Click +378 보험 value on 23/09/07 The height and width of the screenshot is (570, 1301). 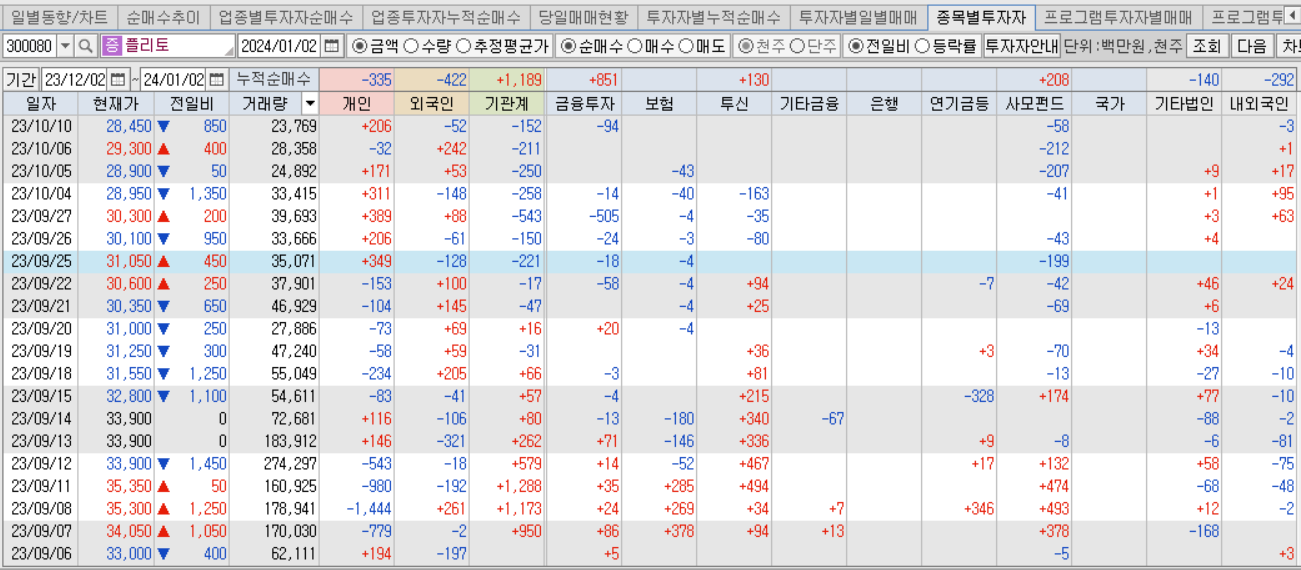(677, 532)
